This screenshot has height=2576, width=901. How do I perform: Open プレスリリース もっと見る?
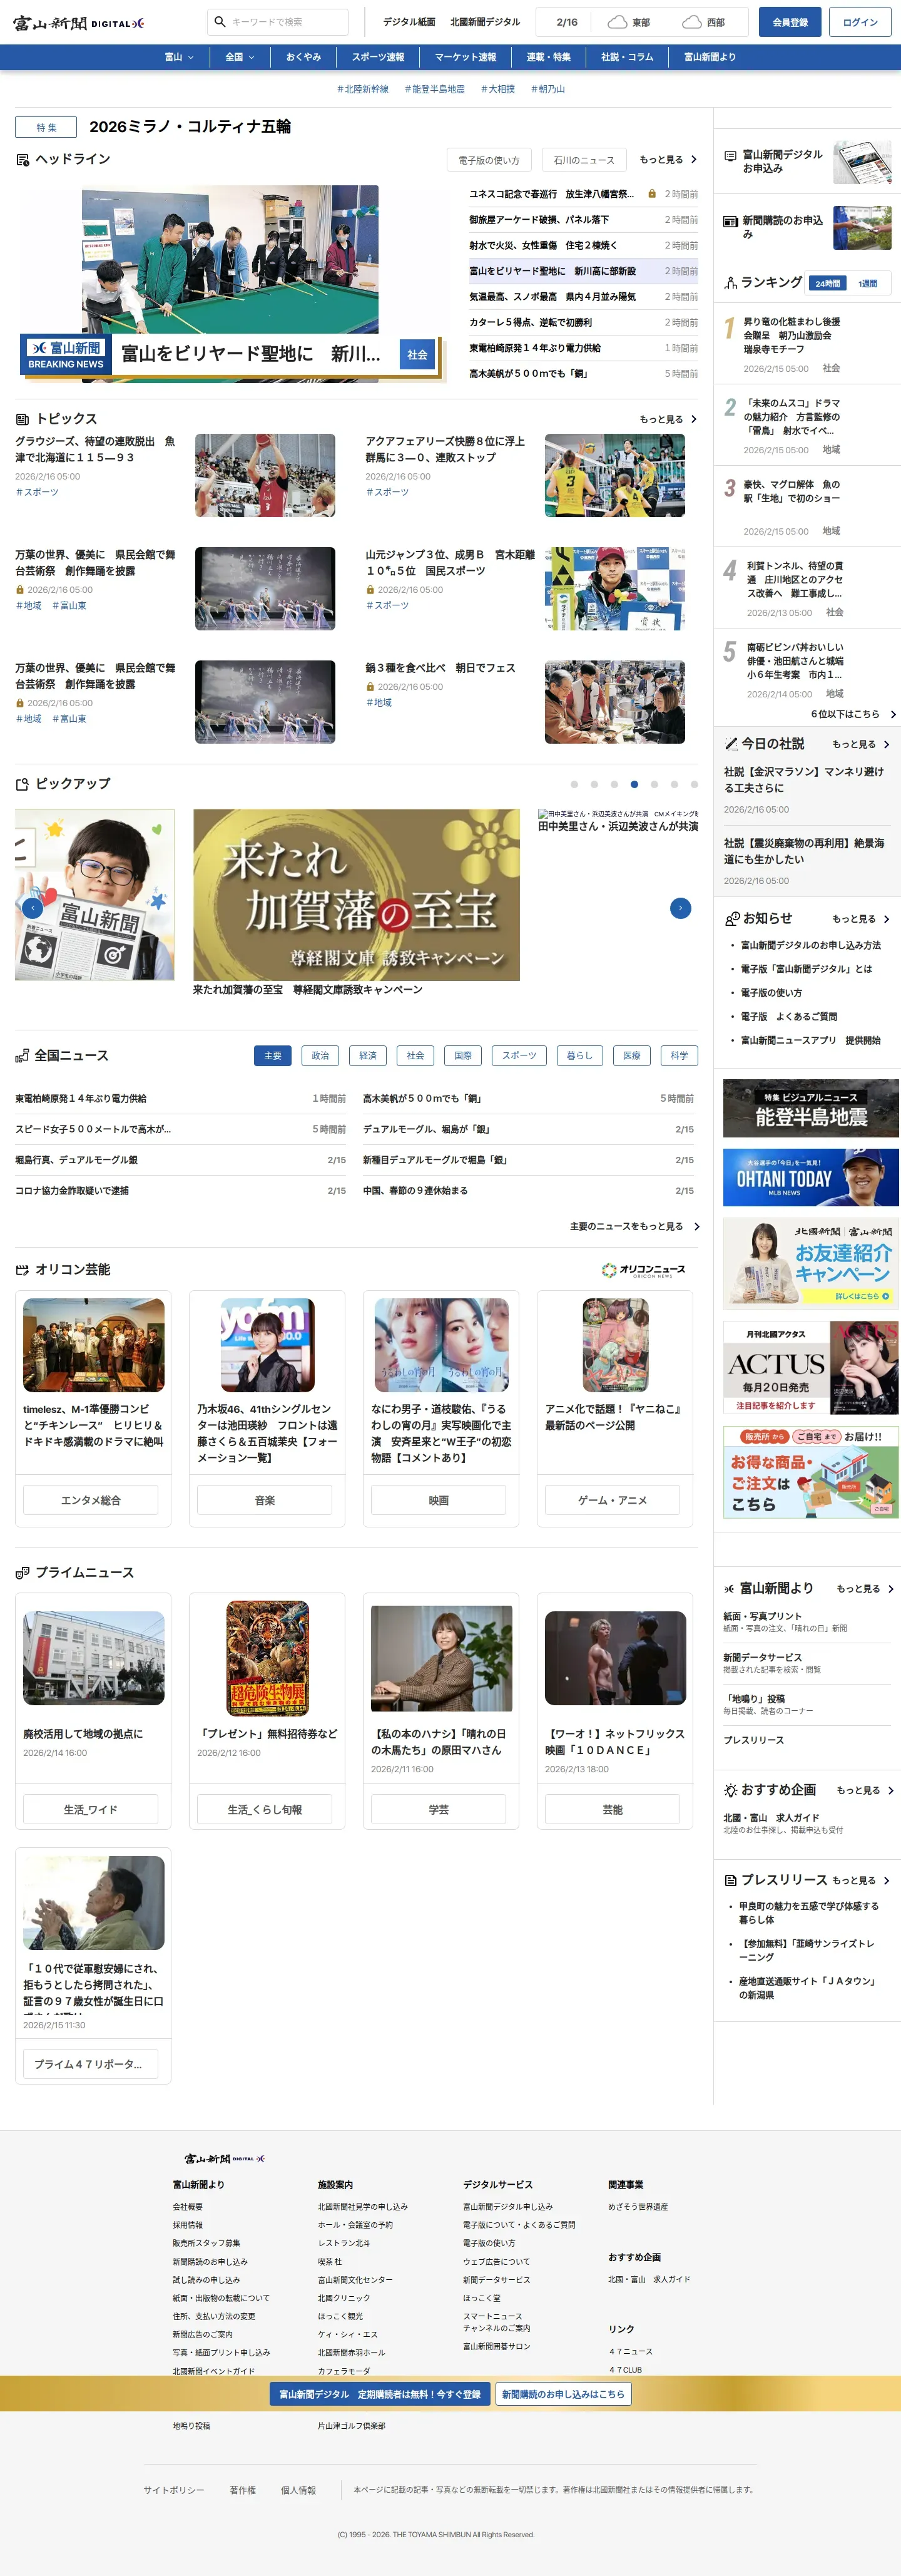861,1880
